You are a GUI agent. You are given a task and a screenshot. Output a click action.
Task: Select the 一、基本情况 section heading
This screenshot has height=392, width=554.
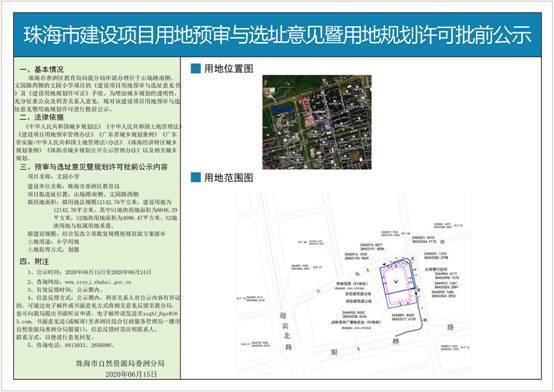[x=42, y=69]
